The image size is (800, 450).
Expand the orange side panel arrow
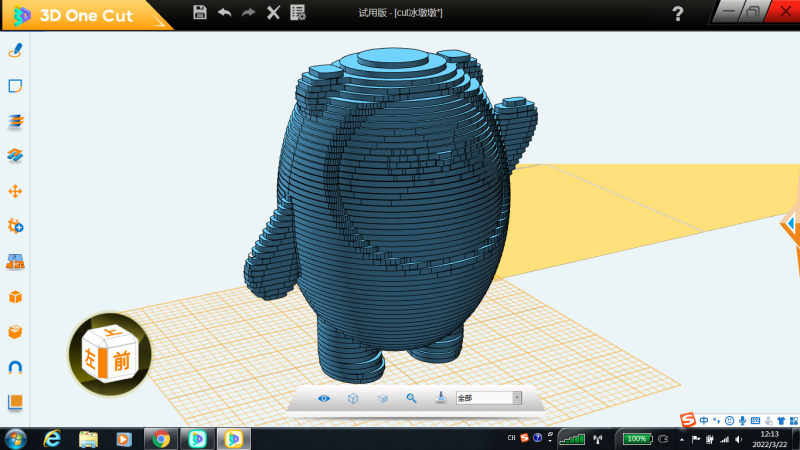point(791,223)
